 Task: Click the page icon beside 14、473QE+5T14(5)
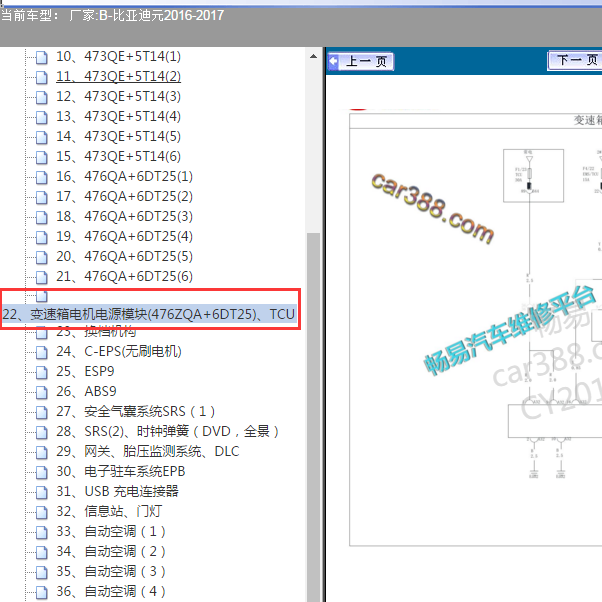(x=41, y=137)
